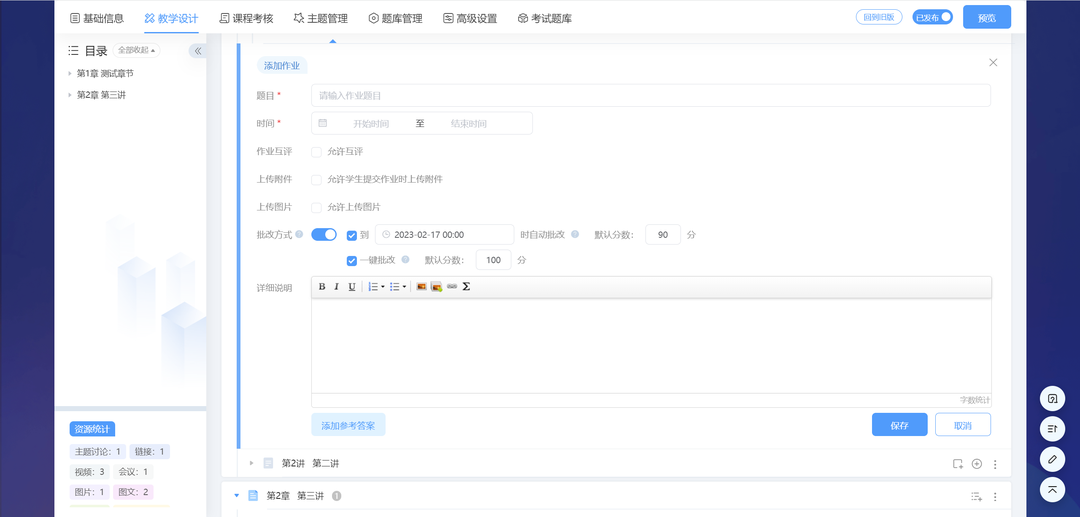Viewport: 1080px width, 517px height.
Task: Open the 高级设置 tab
Action: pyautogui.click(x=470, y=19)
